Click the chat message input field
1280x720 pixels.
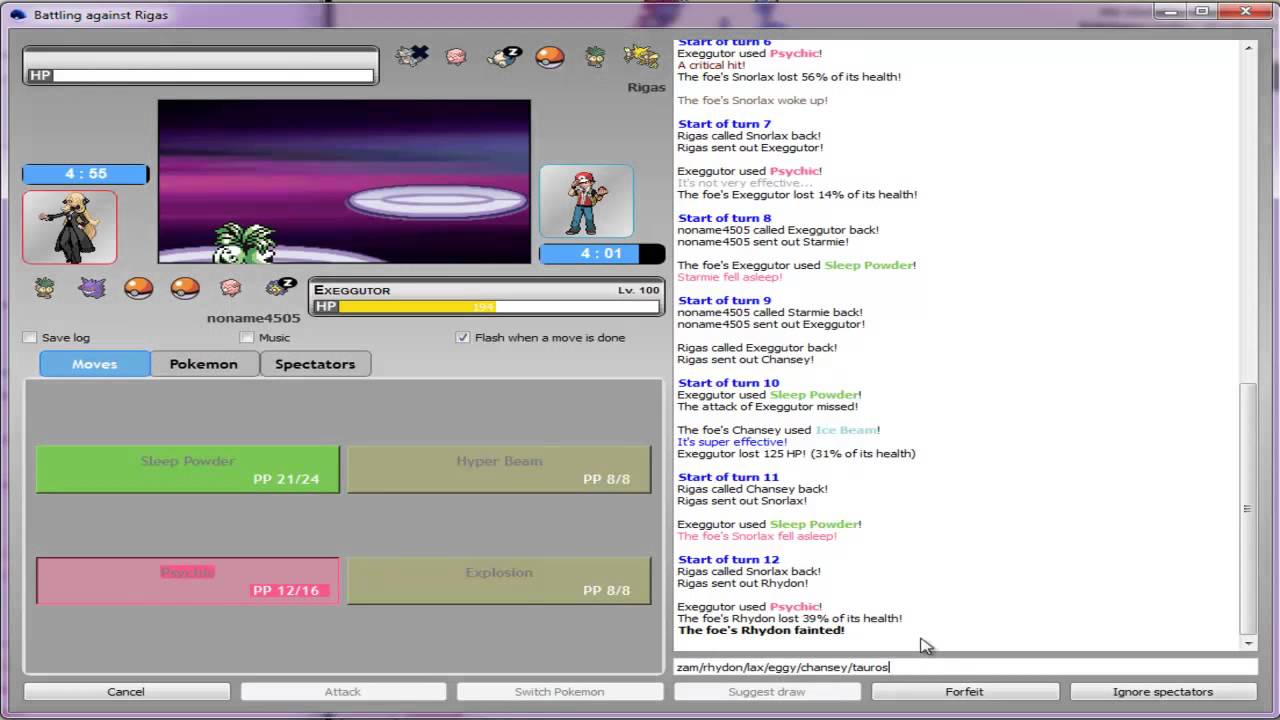tap(965, 667)
